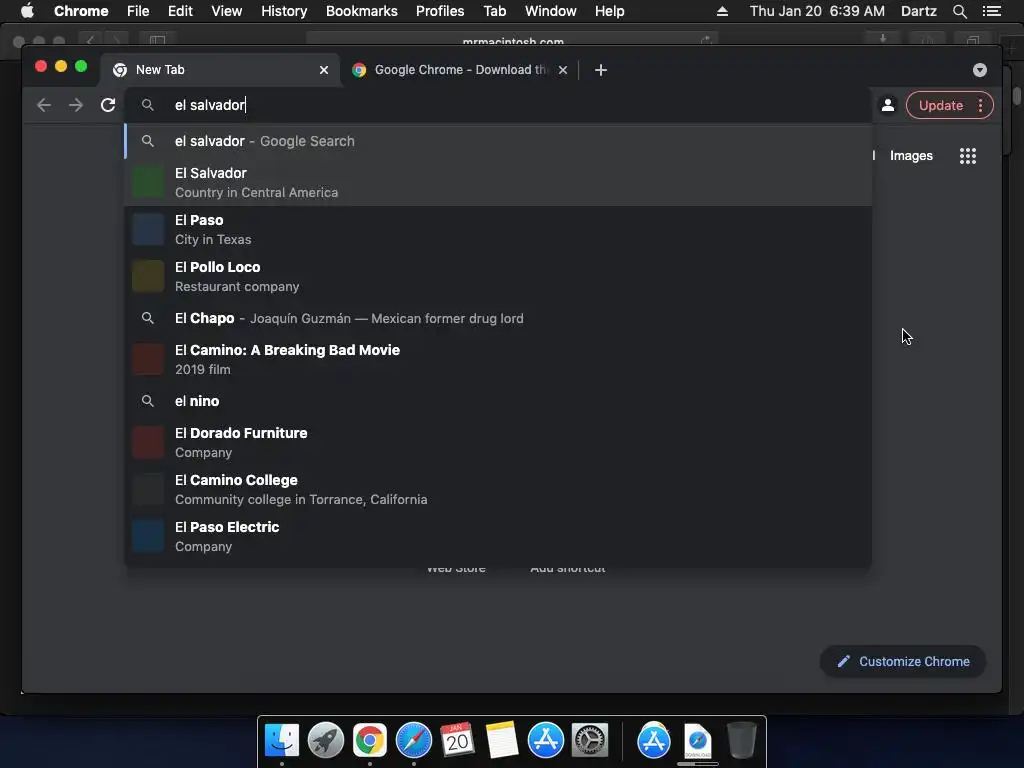Choose El Paso City in Texas suggestion
Screen dimensions: 1024x768
pyautogui.click(x=498, y=229)
